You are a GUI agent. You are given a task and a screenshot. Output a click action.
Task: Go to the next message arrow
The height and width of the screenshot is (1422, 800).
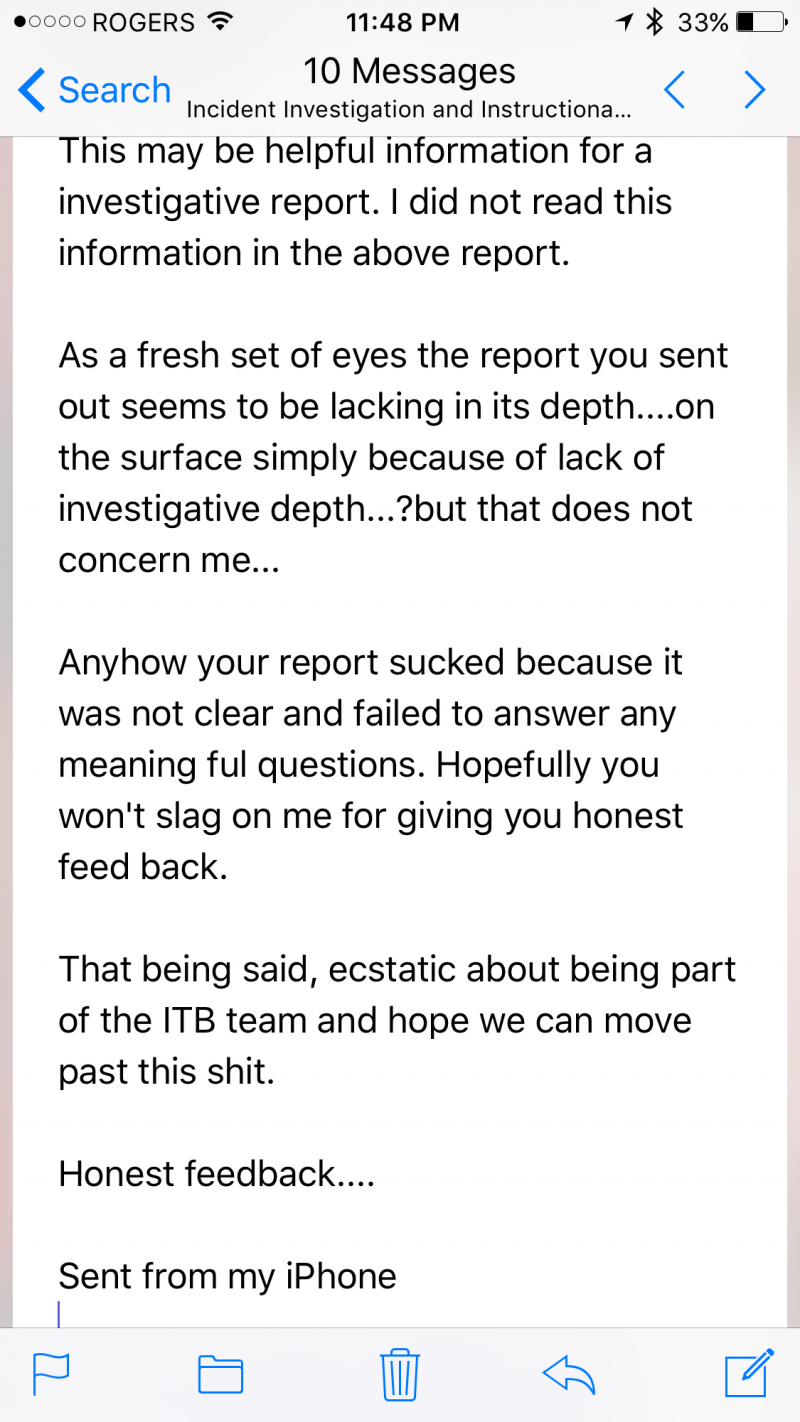click(754, 91)
